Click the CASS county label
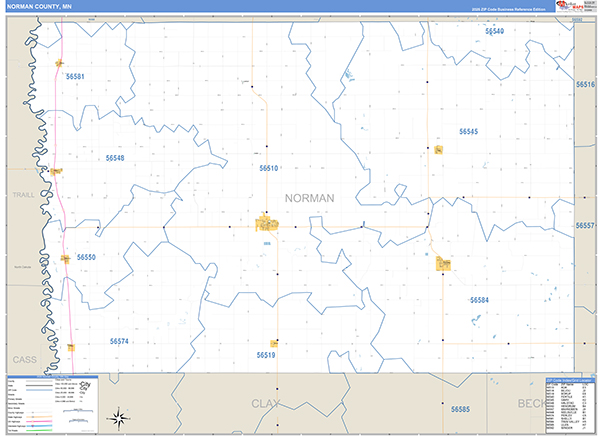 pyautogui.click(x=24, y=360)
